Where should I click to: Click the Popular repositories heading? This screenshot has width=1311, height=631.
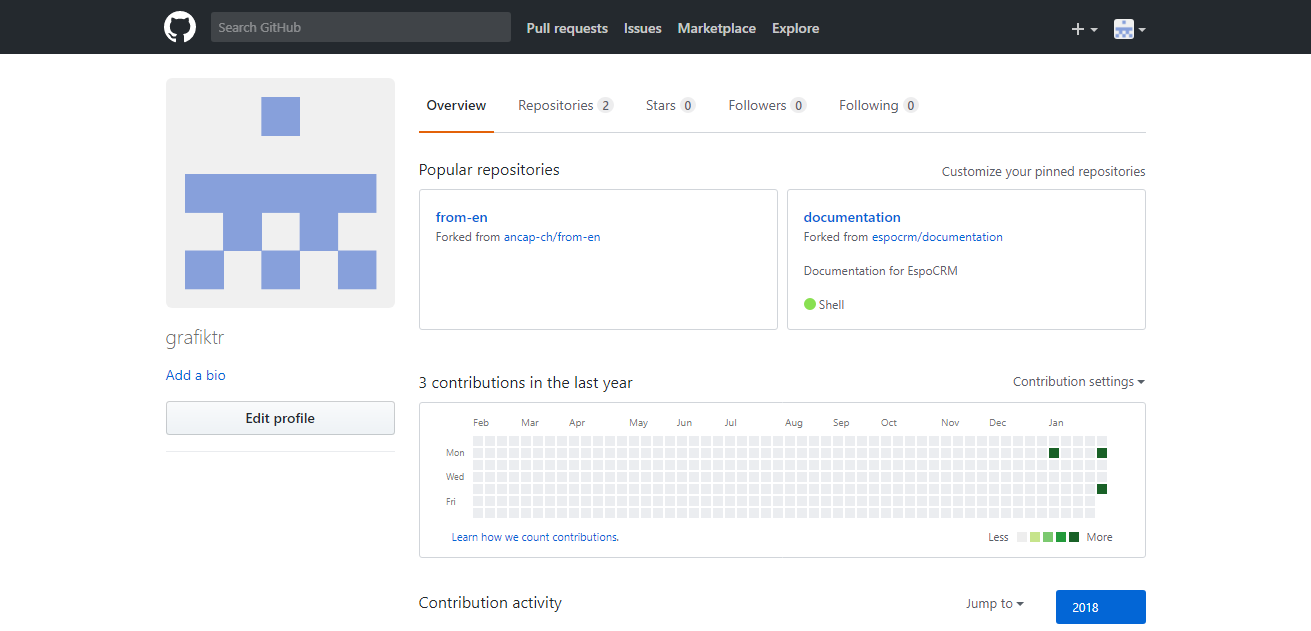[489, 170]
